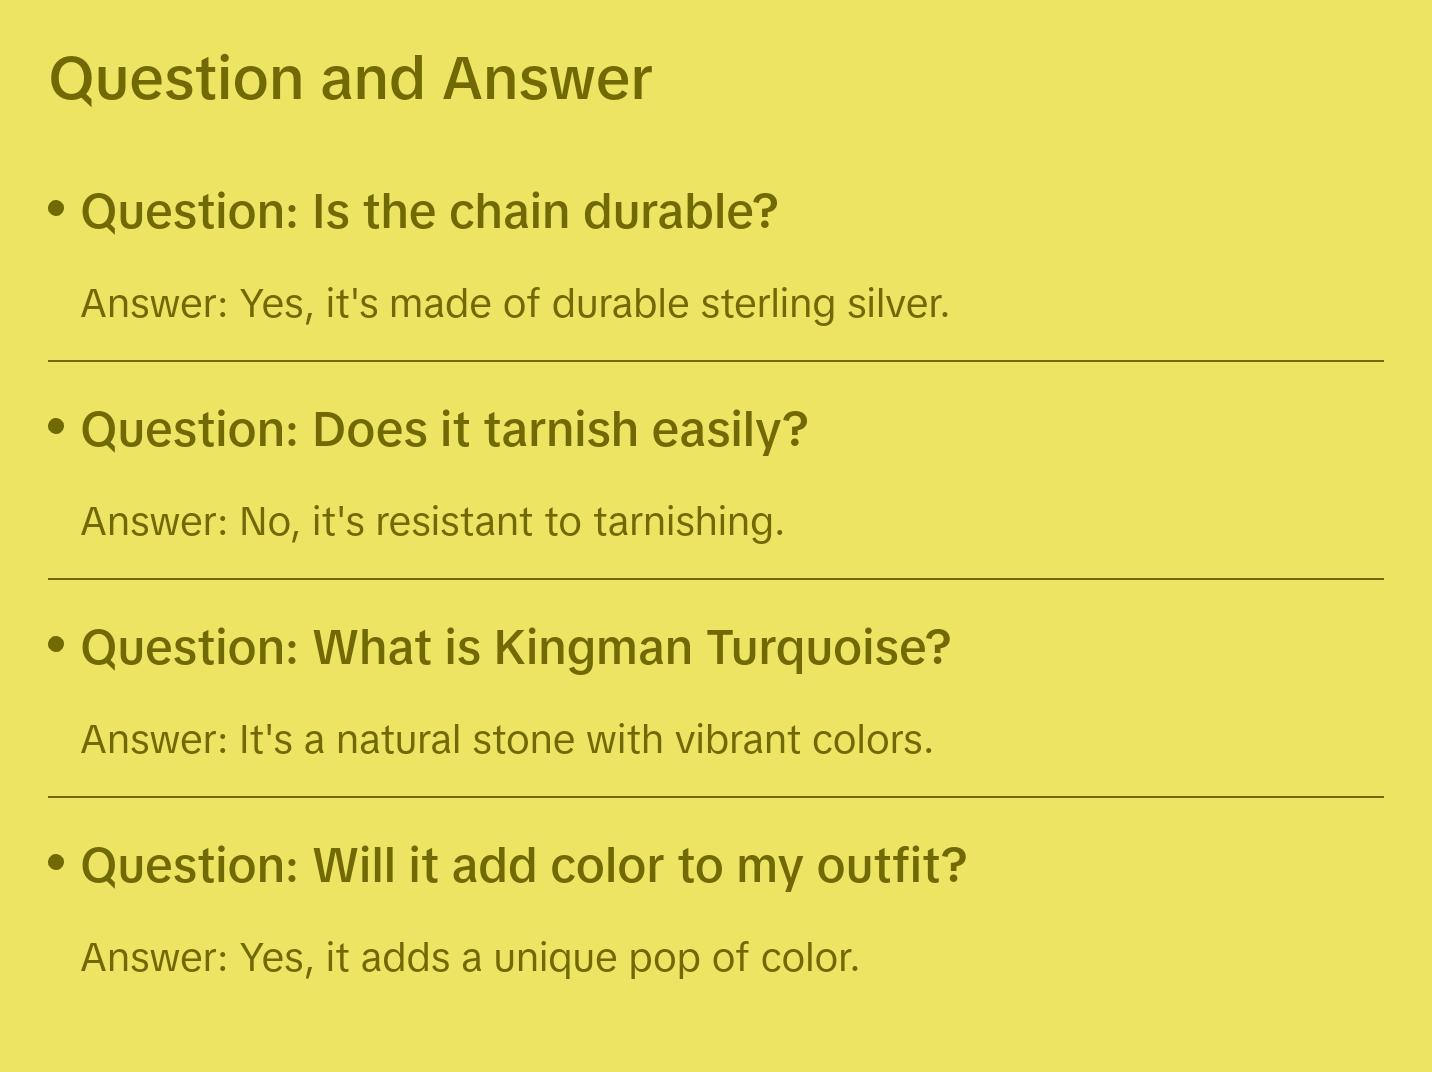Click divider line below the tarnishing answer
This screenshot has width=1432, height=1072.
pos(716,579)
